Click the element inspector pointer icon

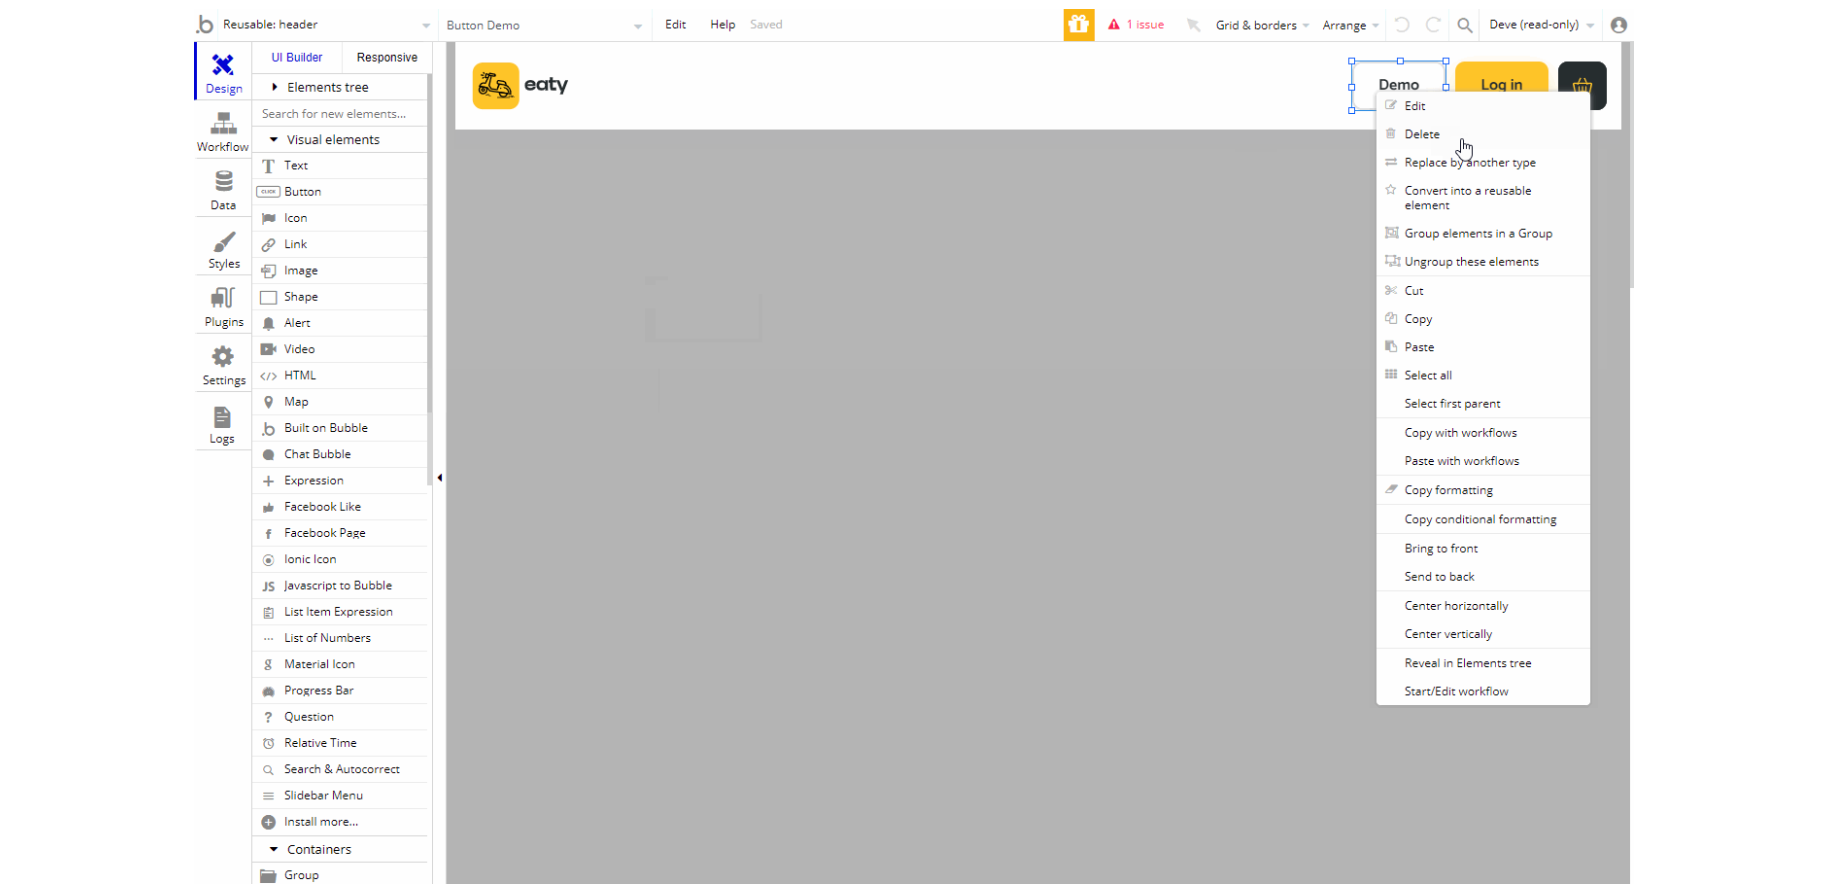tap(1193, 25)
